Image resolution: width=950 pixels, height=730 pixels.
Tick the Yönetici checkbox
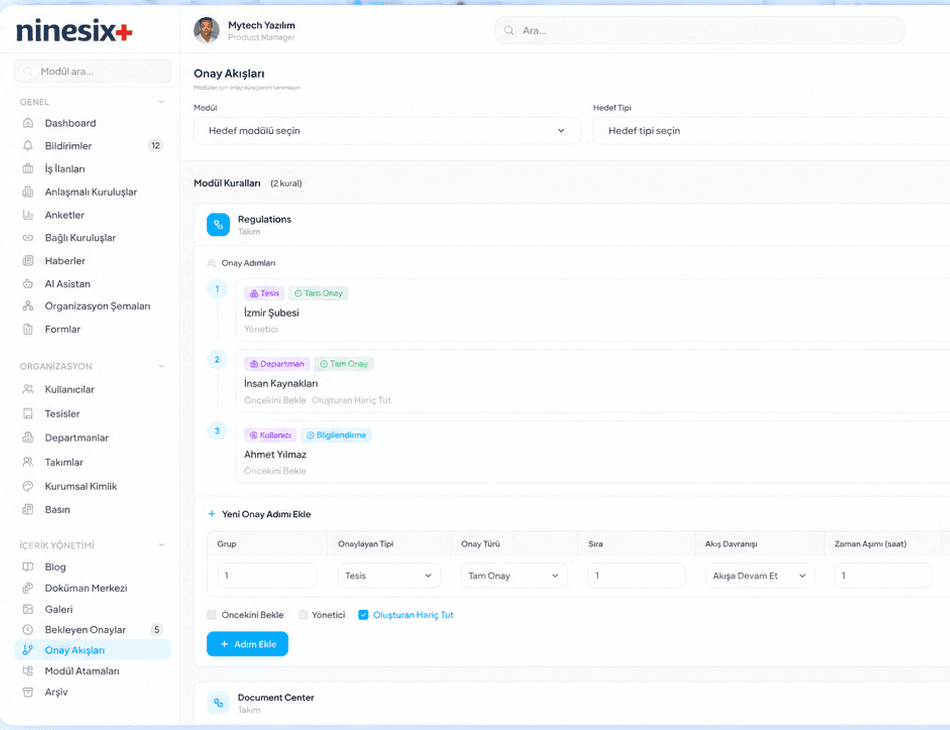tap(303, 615)
